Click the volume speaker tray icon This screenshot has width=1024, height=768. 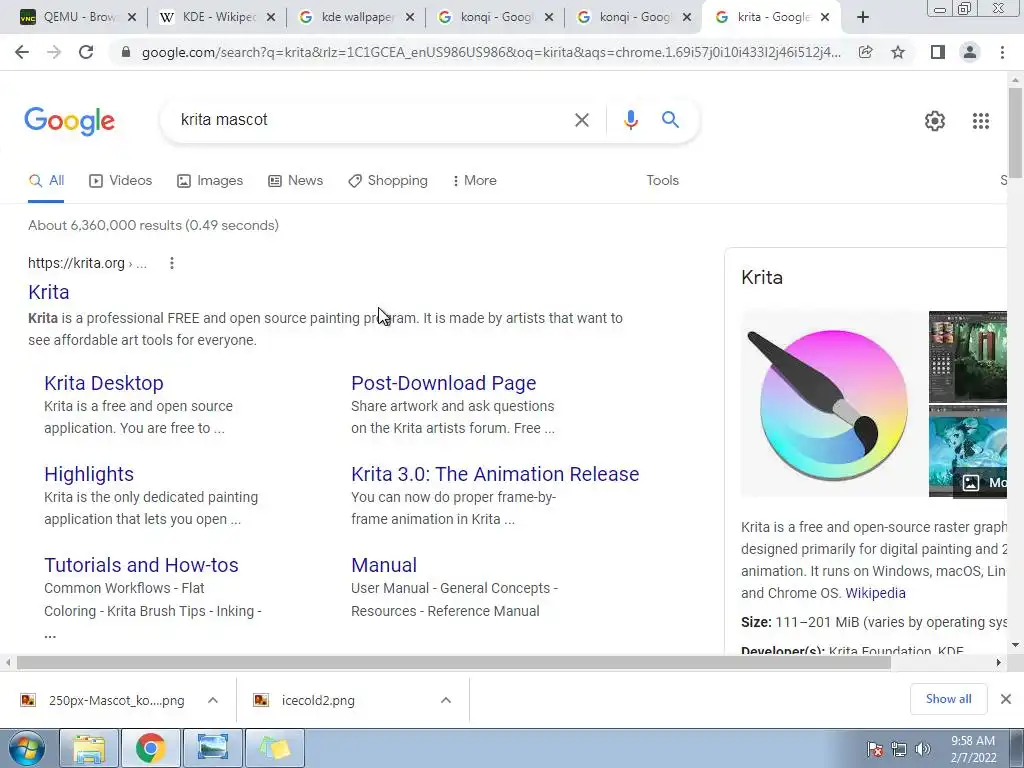[x=923, y=750]
